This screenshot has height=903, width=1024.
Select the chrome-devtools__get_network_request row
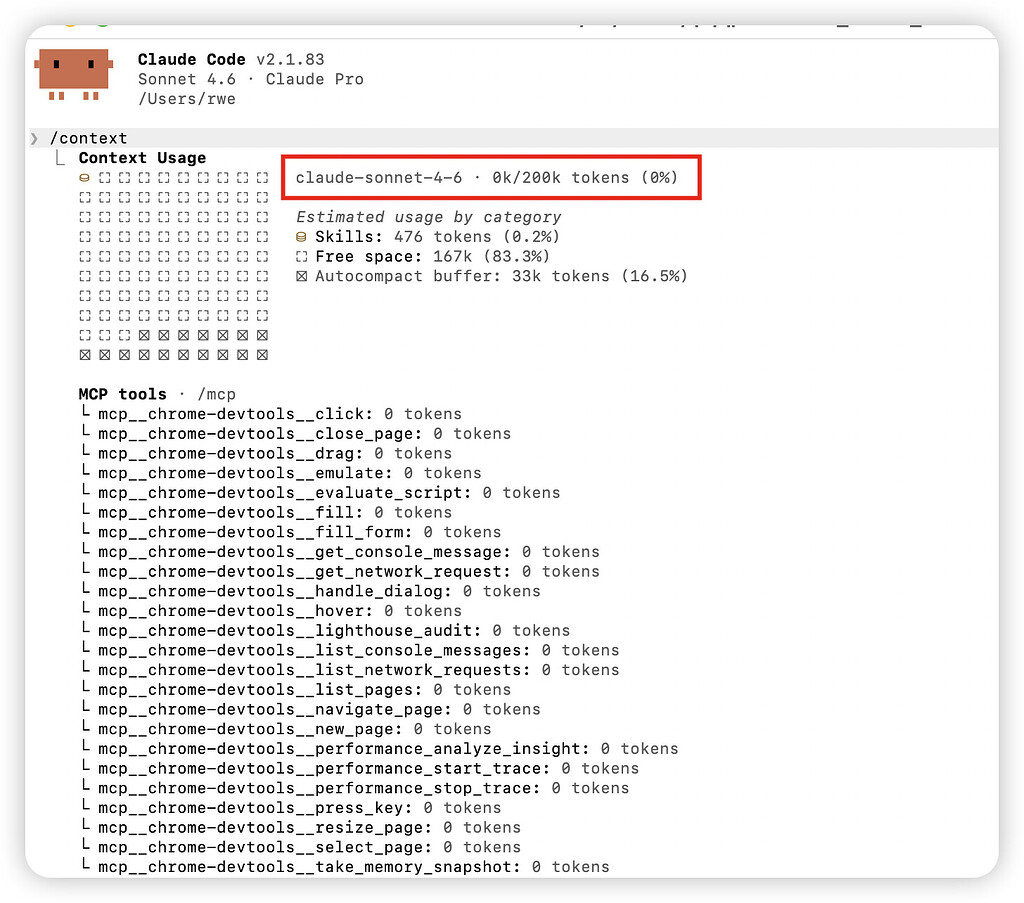click(340, 571)
